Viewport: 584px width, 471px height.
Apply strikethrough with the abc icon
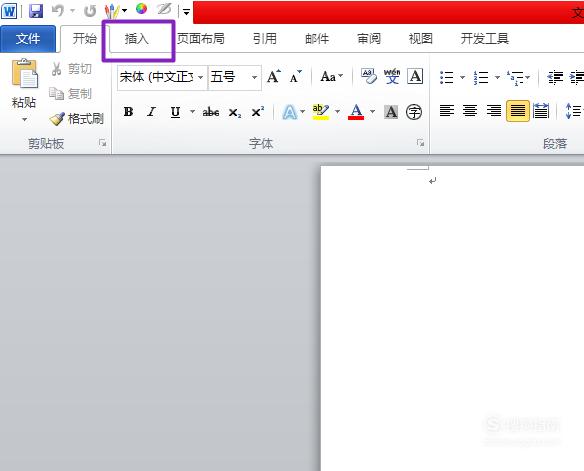click(210, 112)
